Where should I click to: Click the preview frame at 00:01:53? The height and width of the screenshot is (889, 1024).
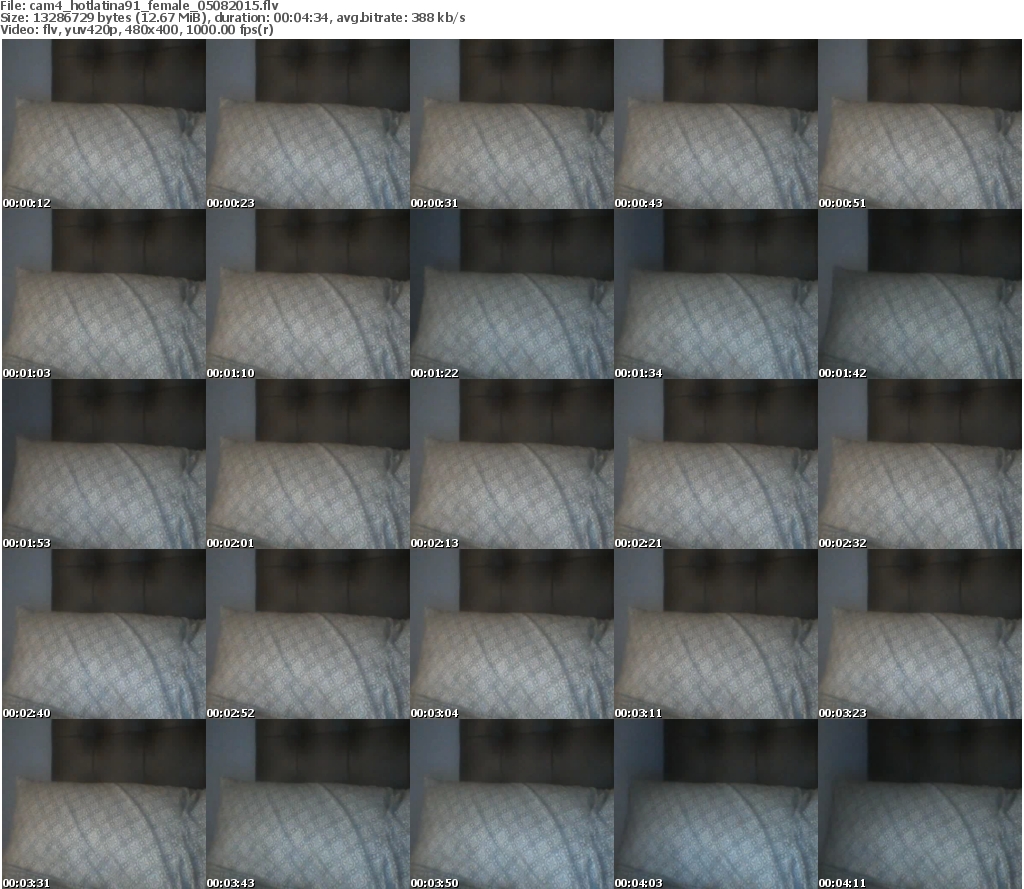tap(104, 464)
